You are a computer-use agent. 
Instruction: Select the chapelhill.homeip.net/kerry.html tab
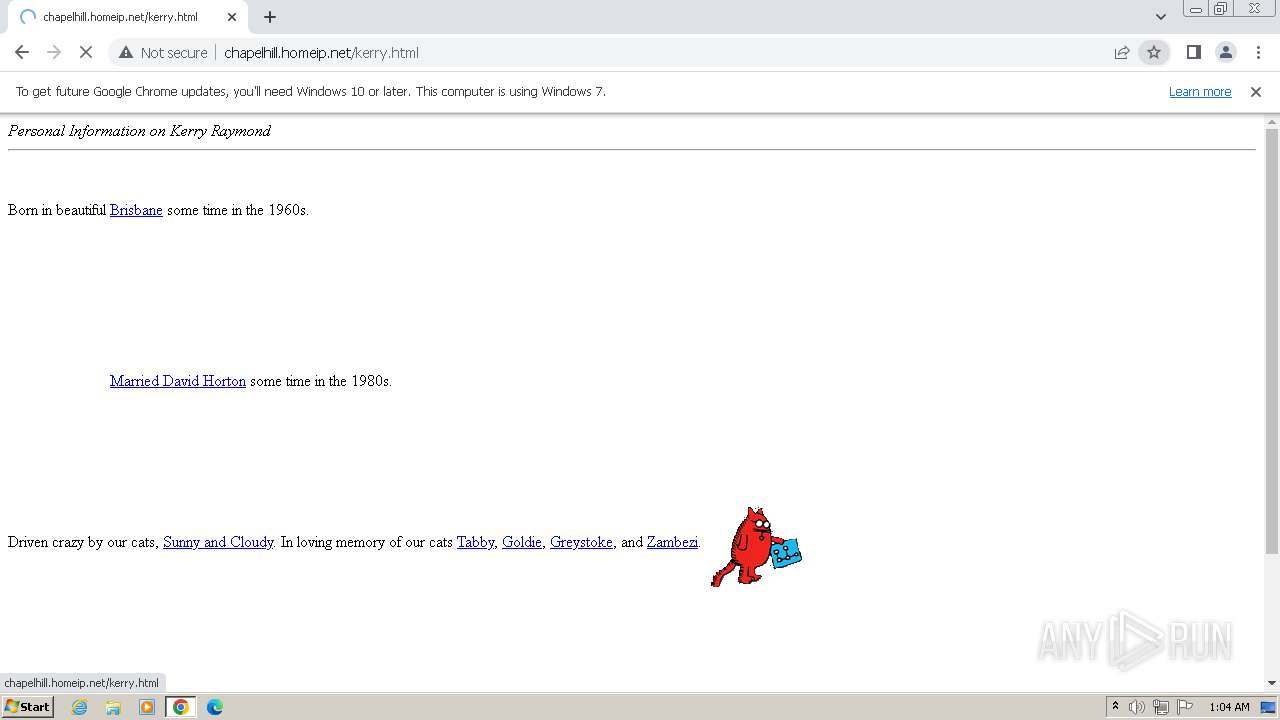click(127, 17)
